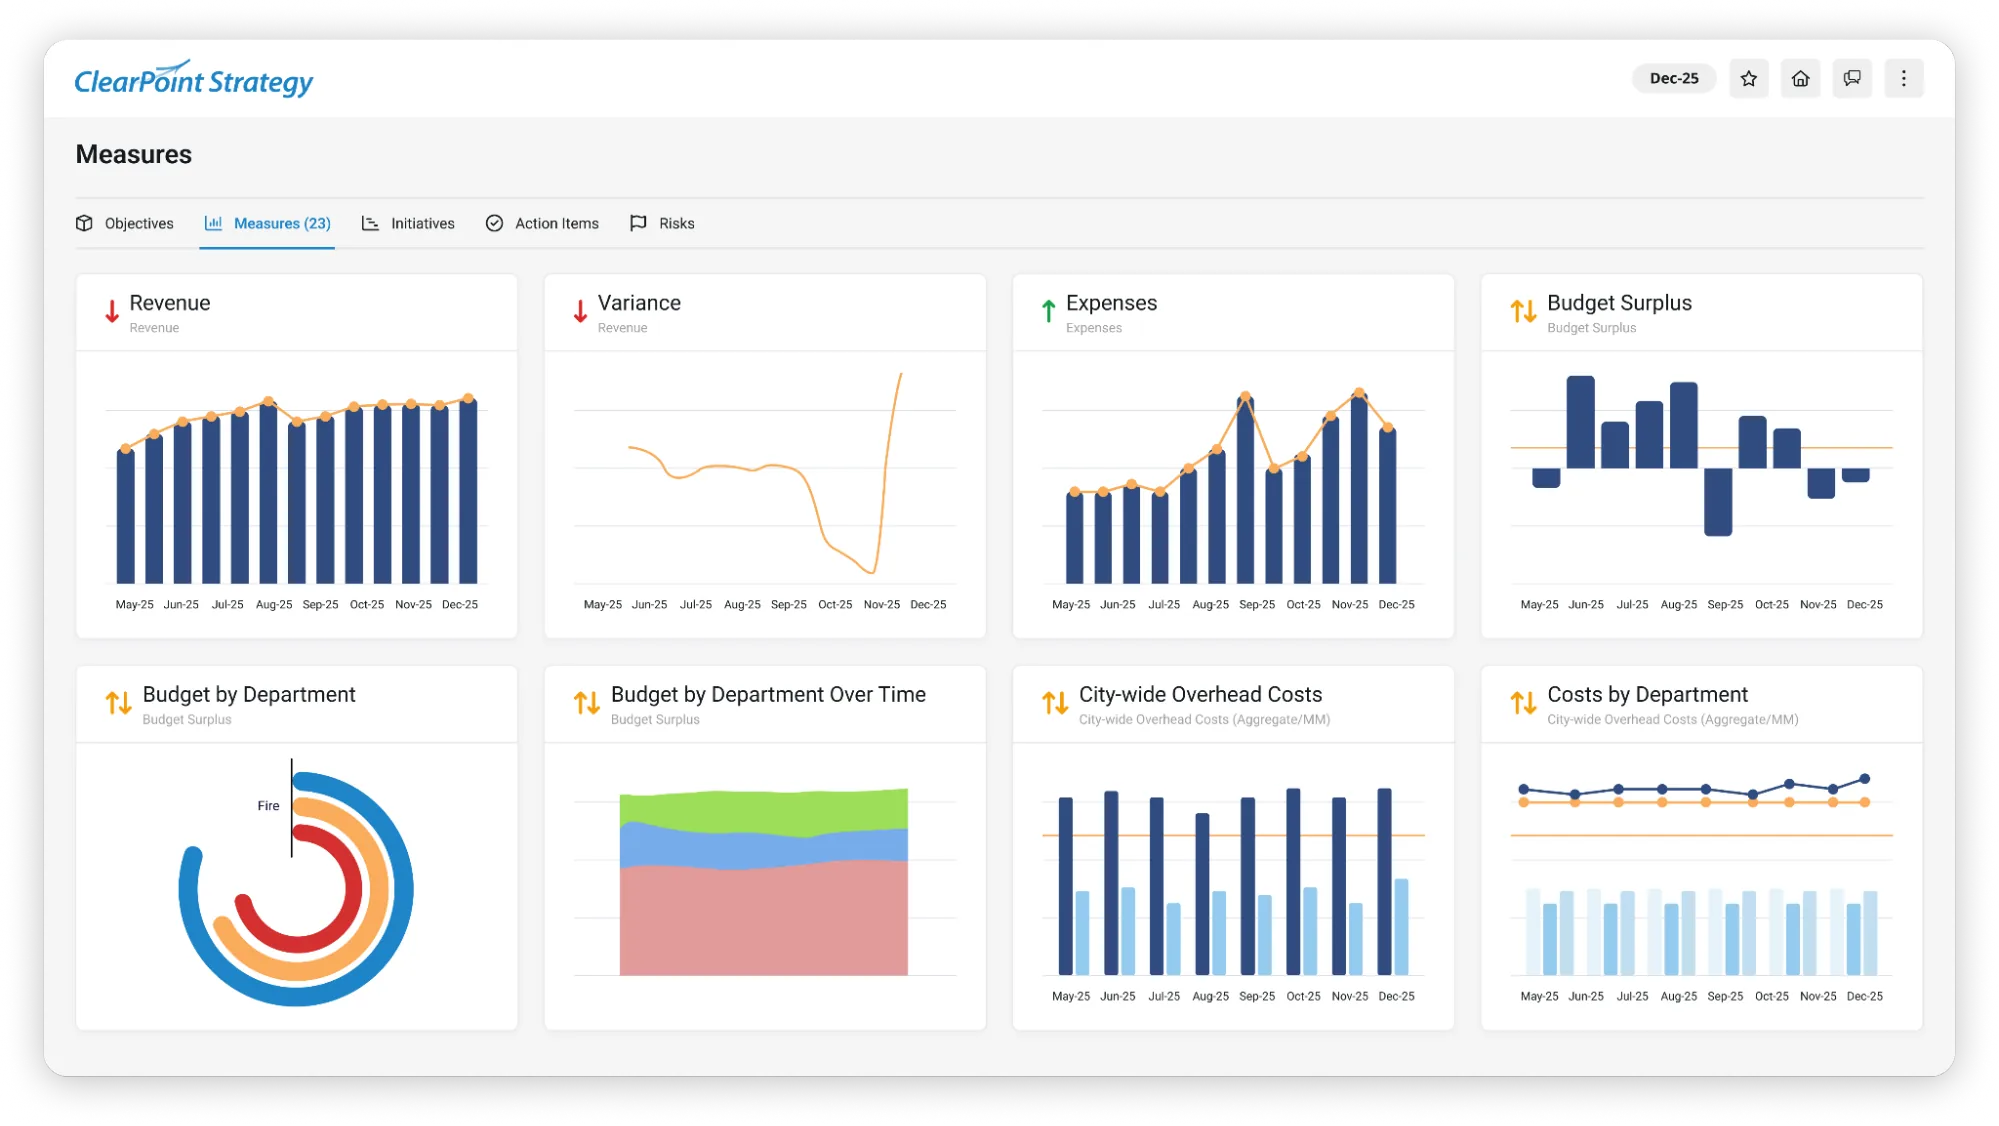Expand options on the Variance card

638,302
